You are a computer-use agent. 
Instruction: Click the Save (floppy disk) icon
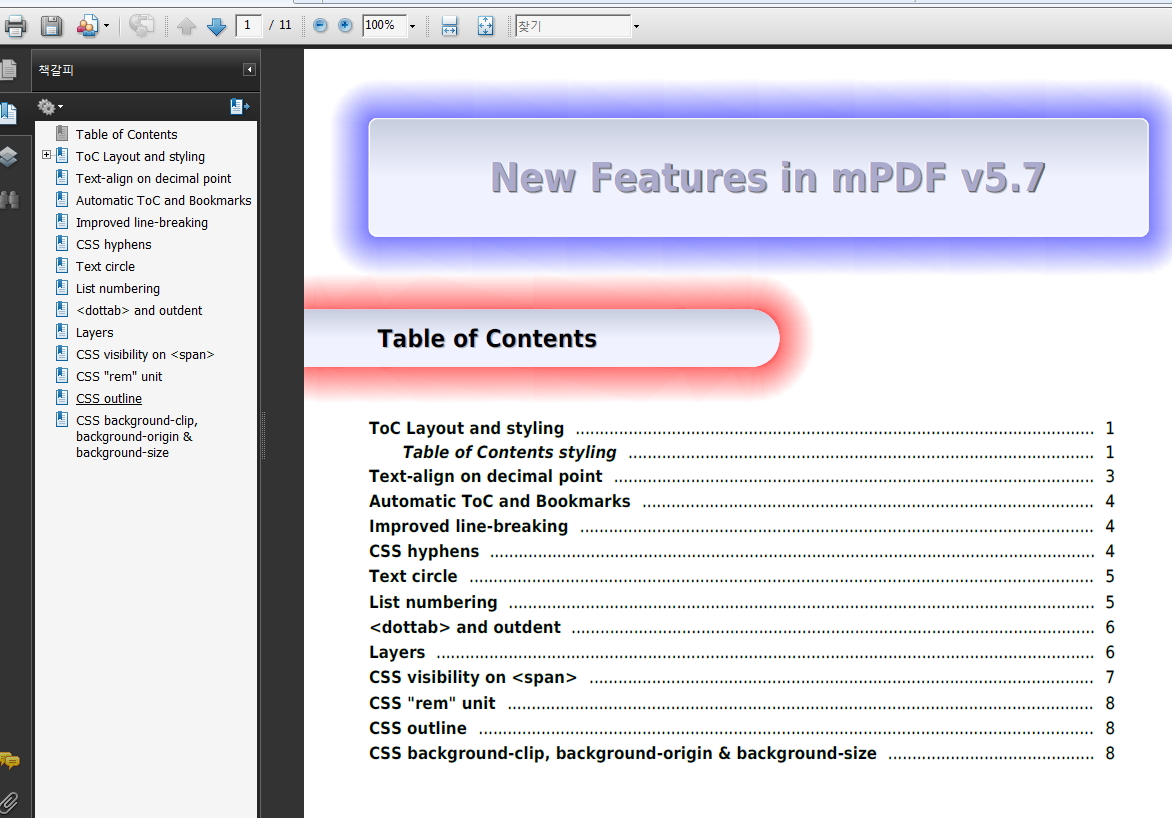point(51,26)
